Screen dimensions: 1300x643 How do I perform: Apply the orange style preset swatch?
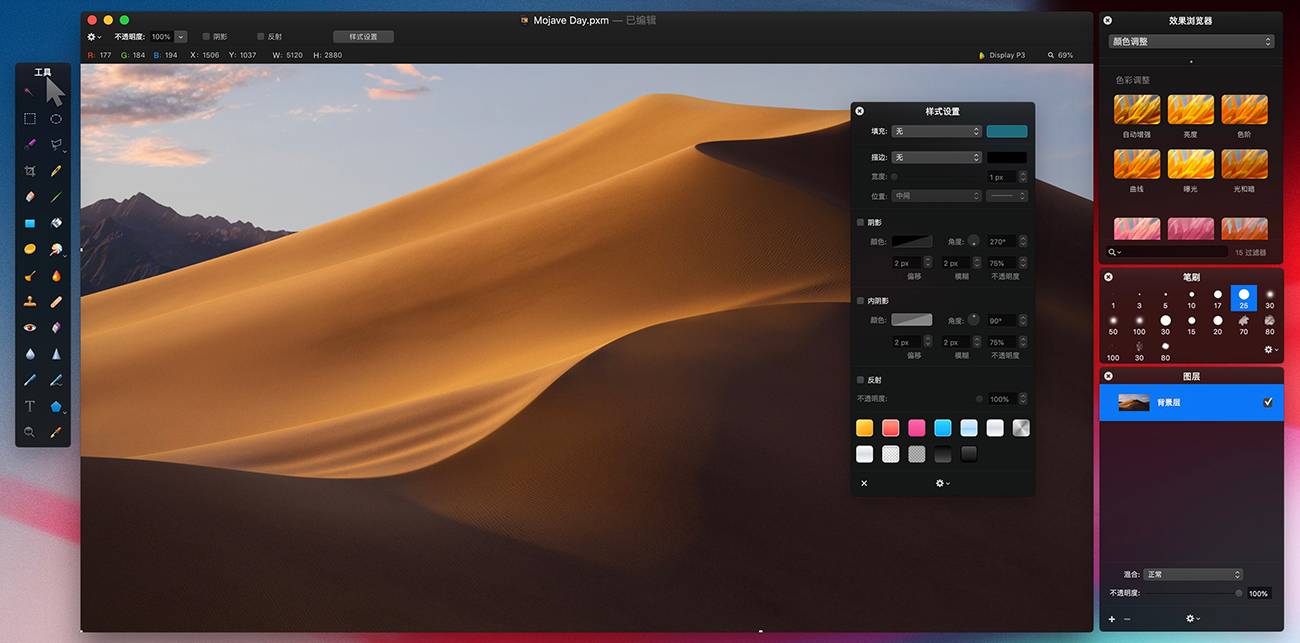pos(864,428)
